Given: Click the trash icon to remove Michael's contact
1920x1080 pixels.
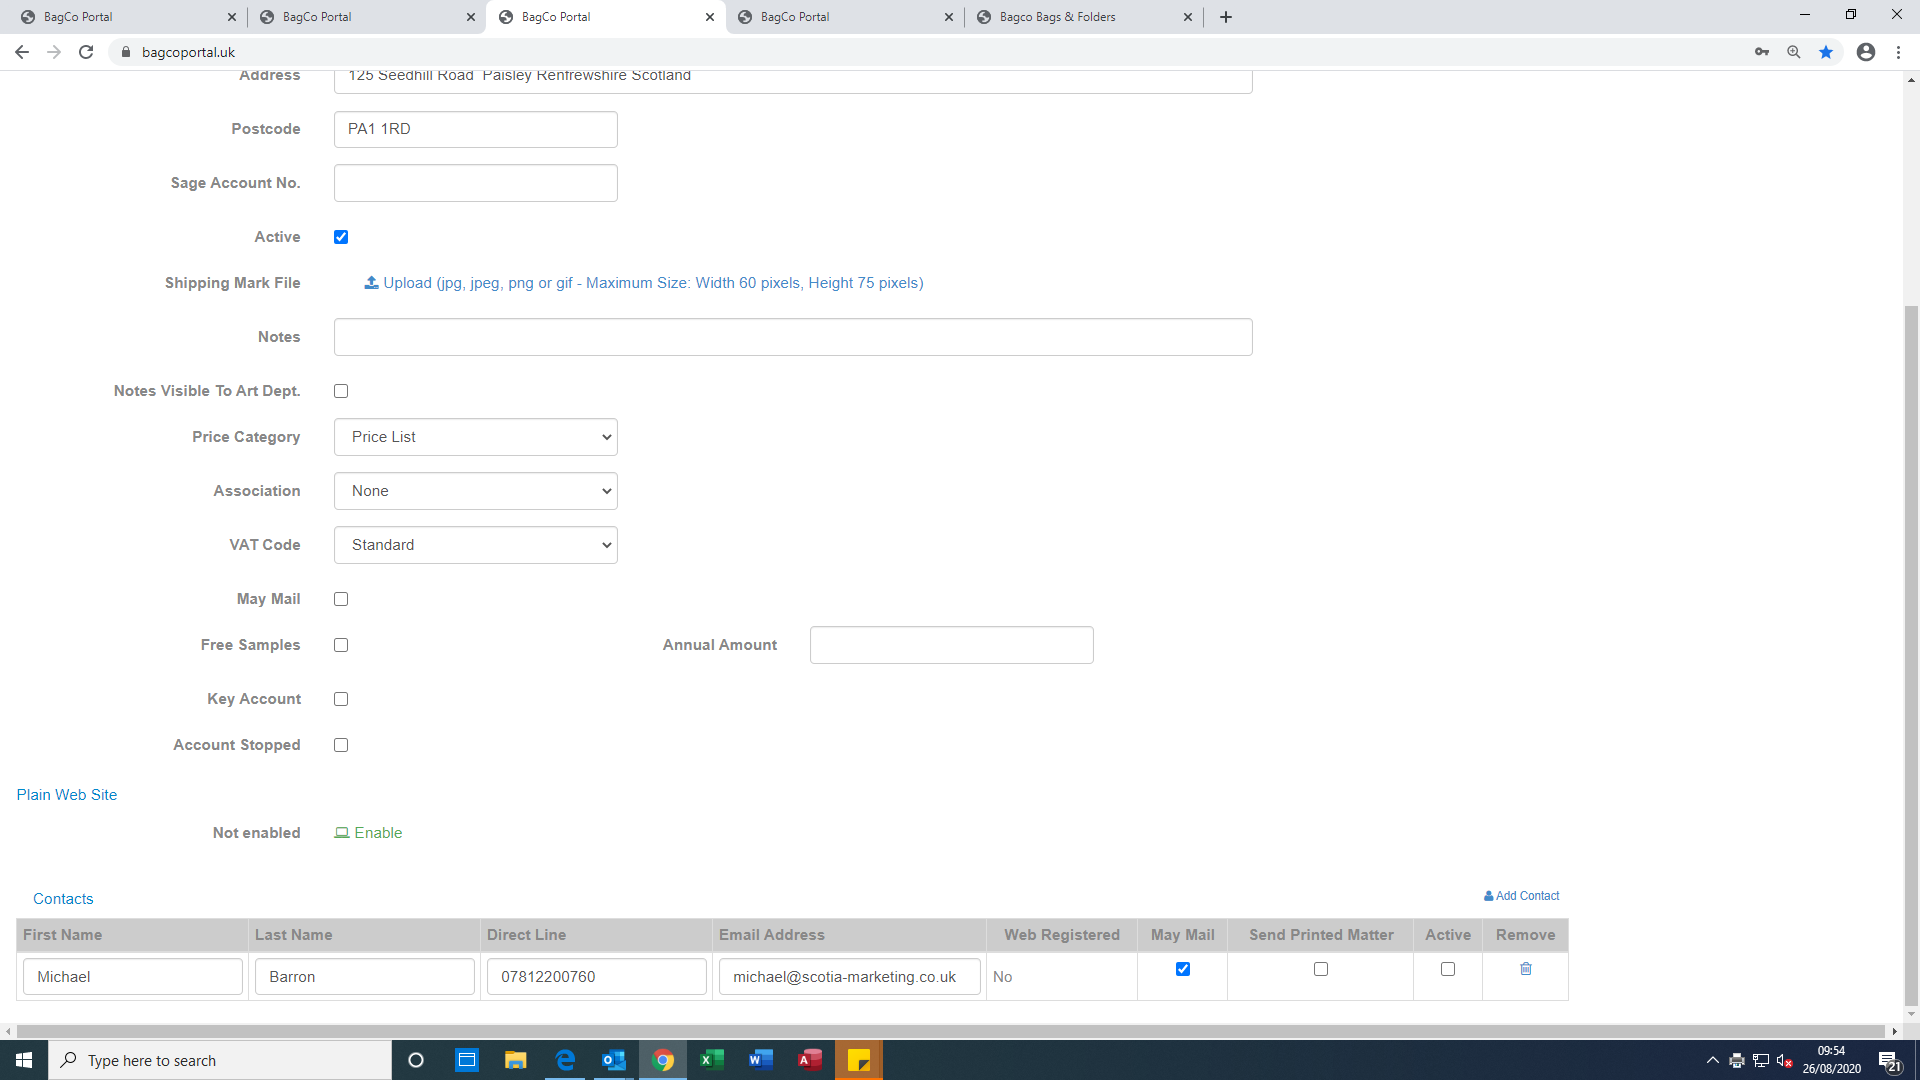Looking at the screenshot, I should 1526,968.
